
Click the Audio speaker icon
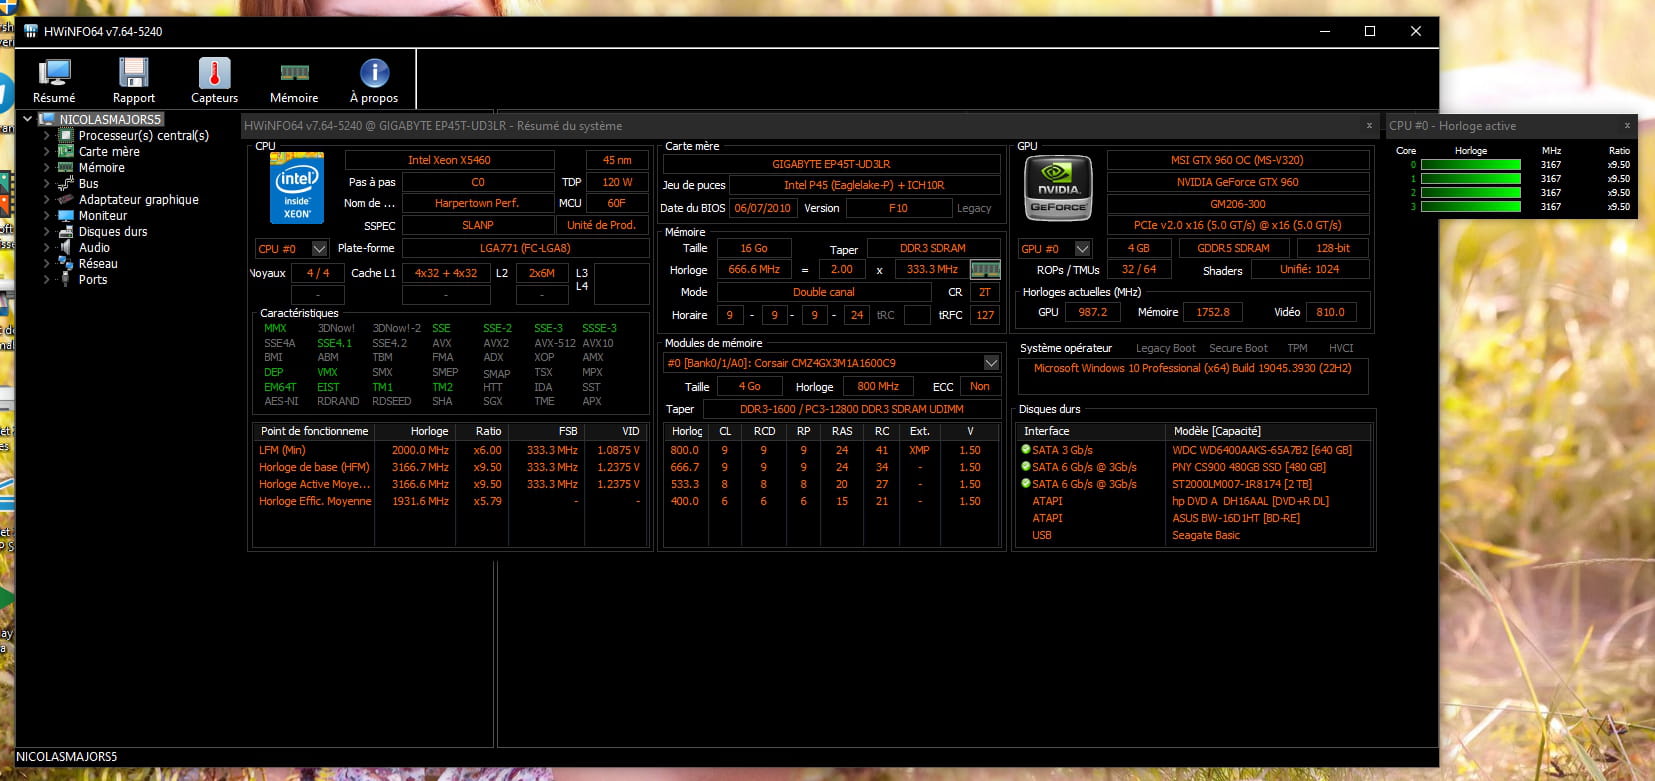coord(66,247)
